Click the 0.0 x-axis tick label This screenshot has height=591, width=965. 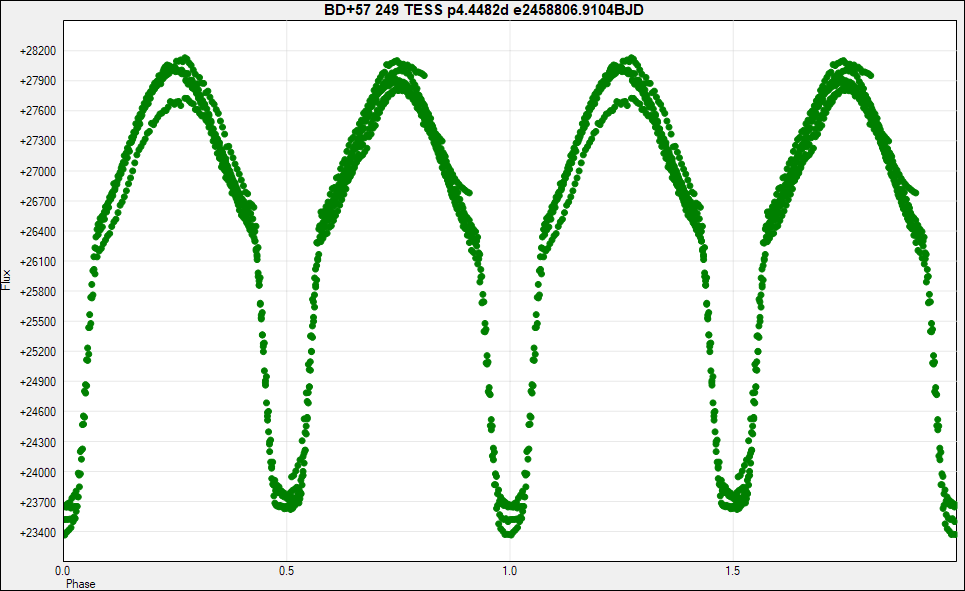(x=63, y=571)
